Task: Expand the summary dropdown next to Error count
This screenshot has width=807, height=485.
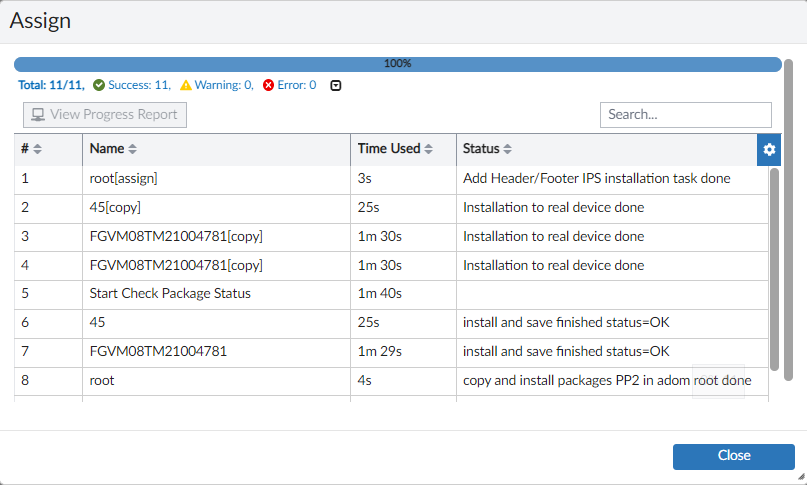Action: [x=335, y=86]
